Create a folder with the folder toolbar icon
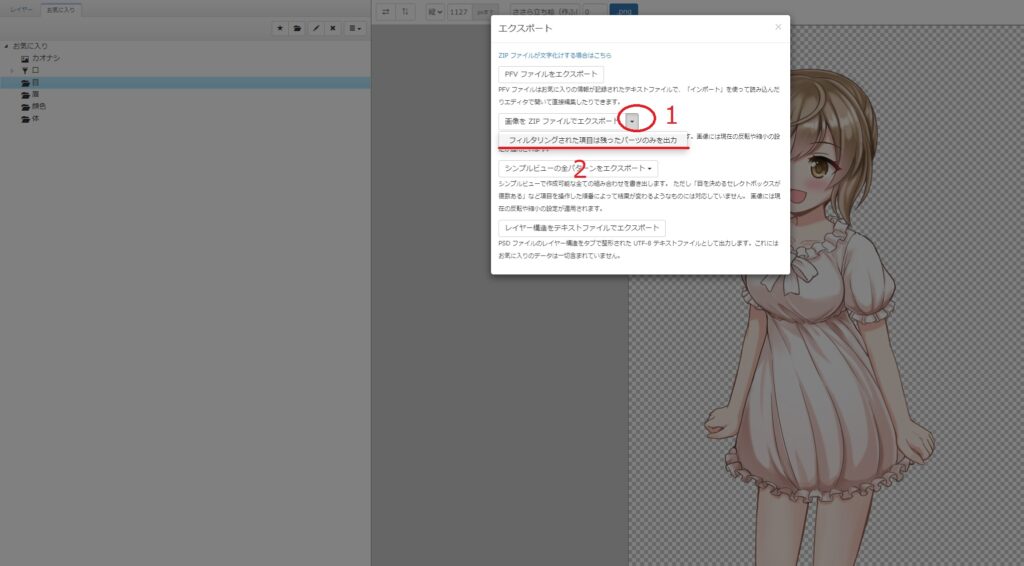This screenshot has width=1024, height=566. coord(298,29)
